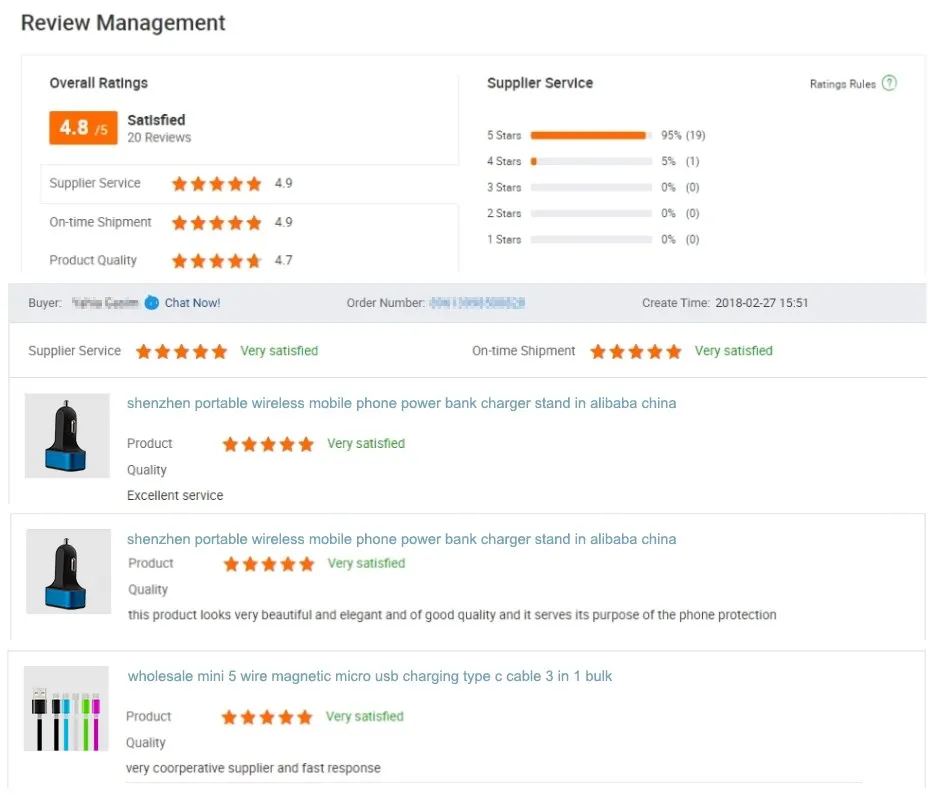Select the On-time Shipment rating row

[250, 223]
